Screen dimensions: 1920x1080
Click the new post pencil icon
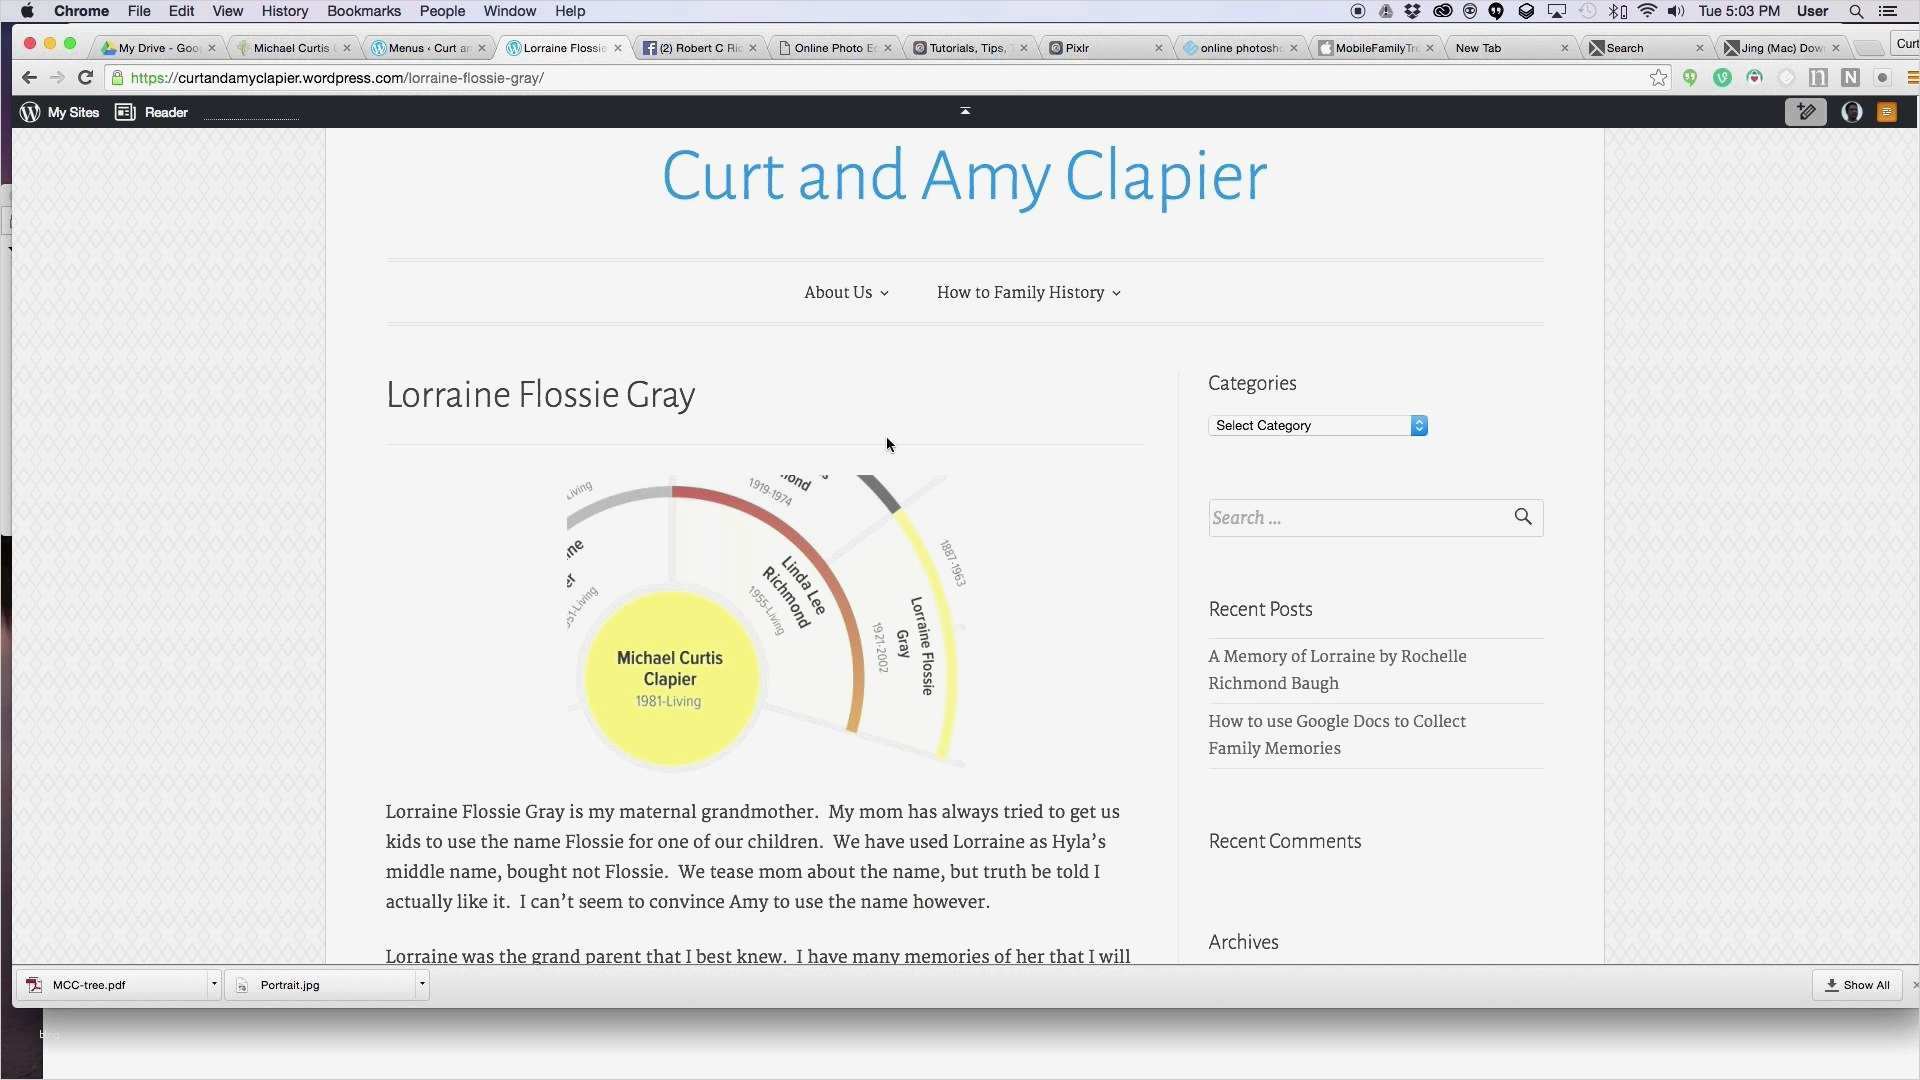click(x=1805, y=113)
